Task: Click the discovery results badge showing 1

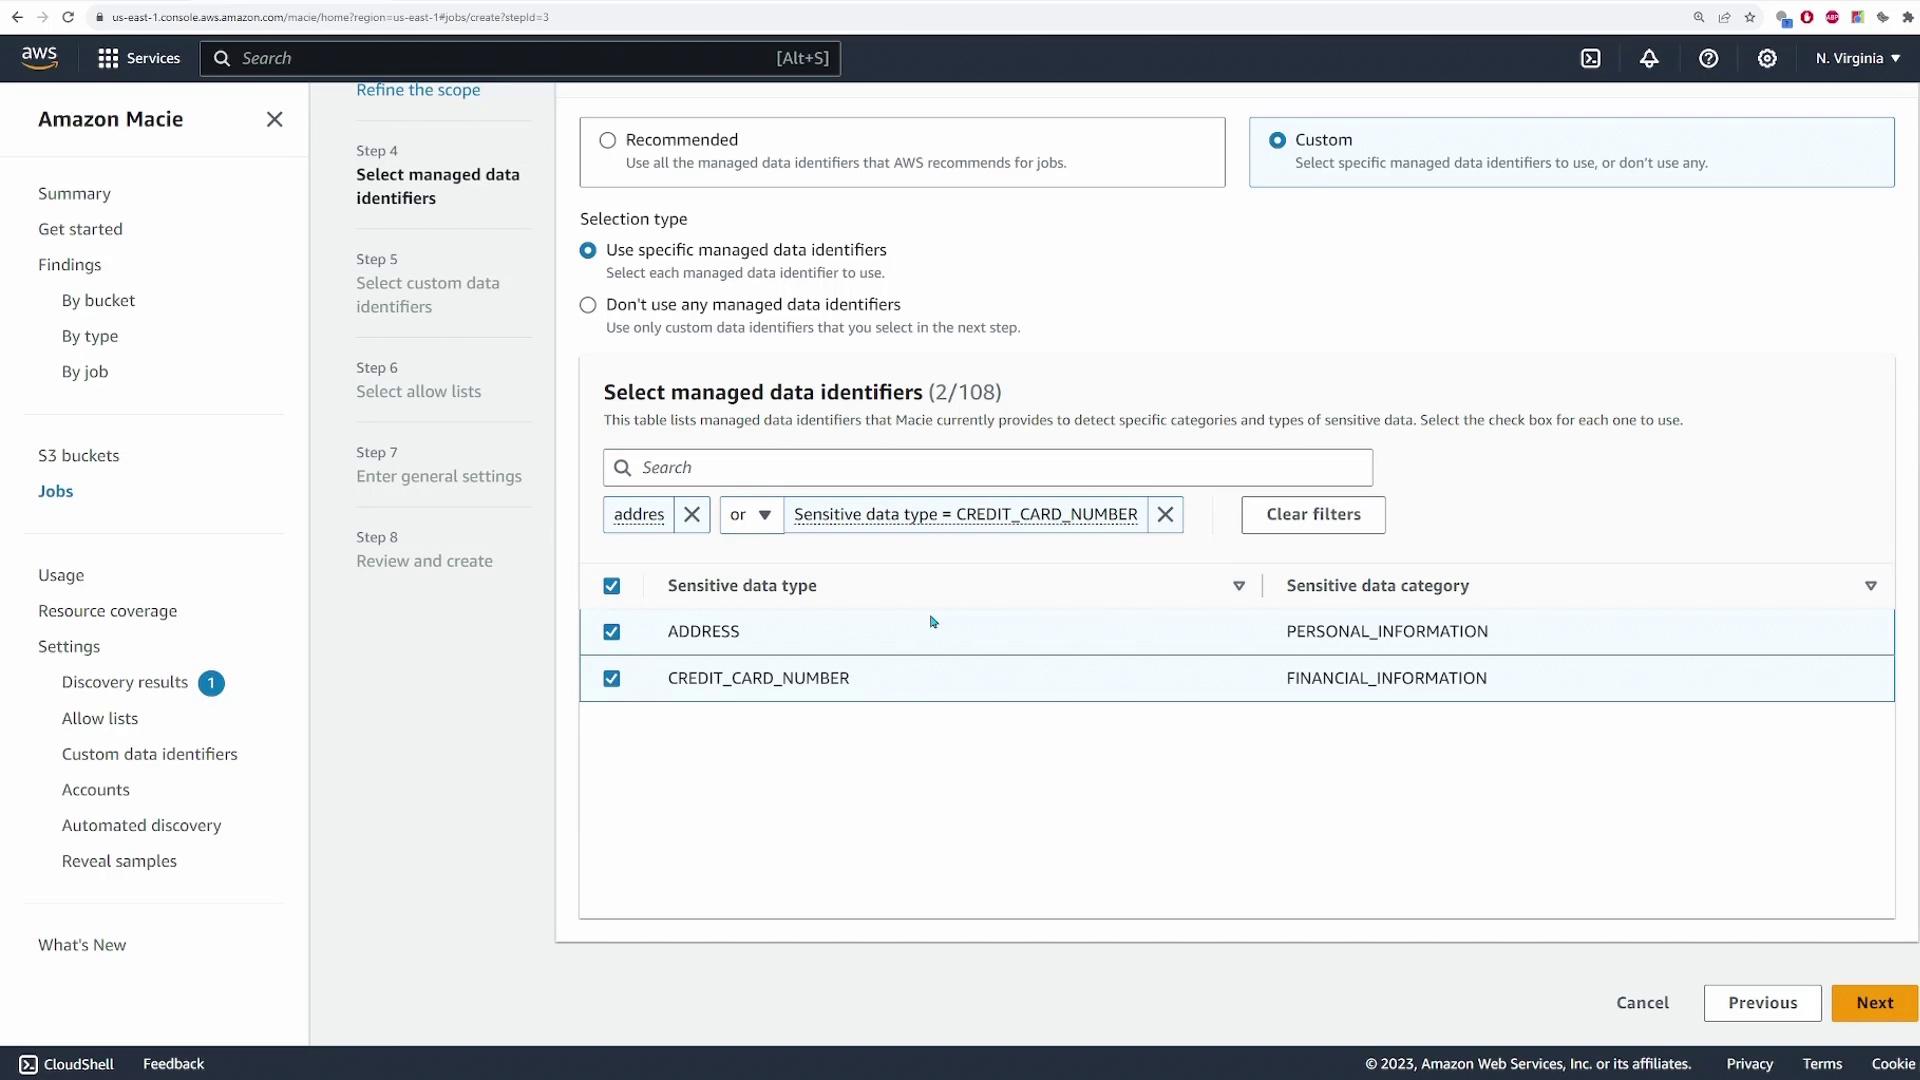Action: point(211,683)
